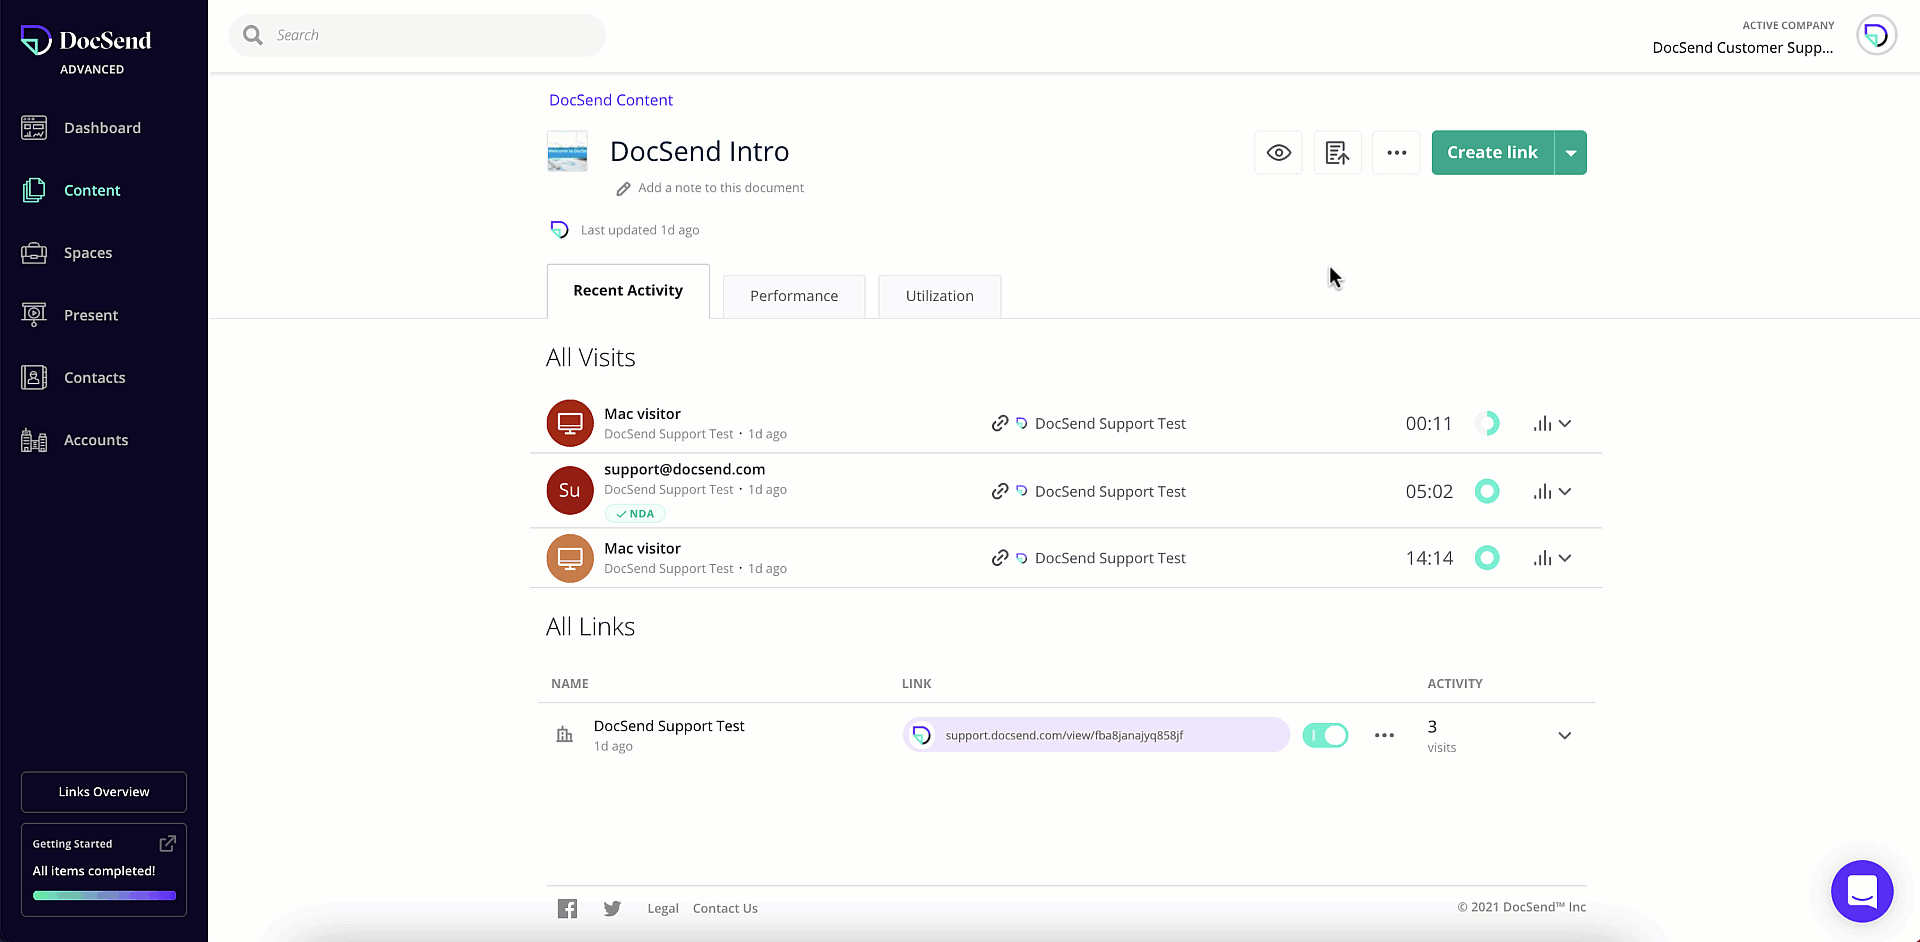Open the DocSend Intro document thumbnail
Viewport: 1920px width, 942px height.
[x=567, y=152]
